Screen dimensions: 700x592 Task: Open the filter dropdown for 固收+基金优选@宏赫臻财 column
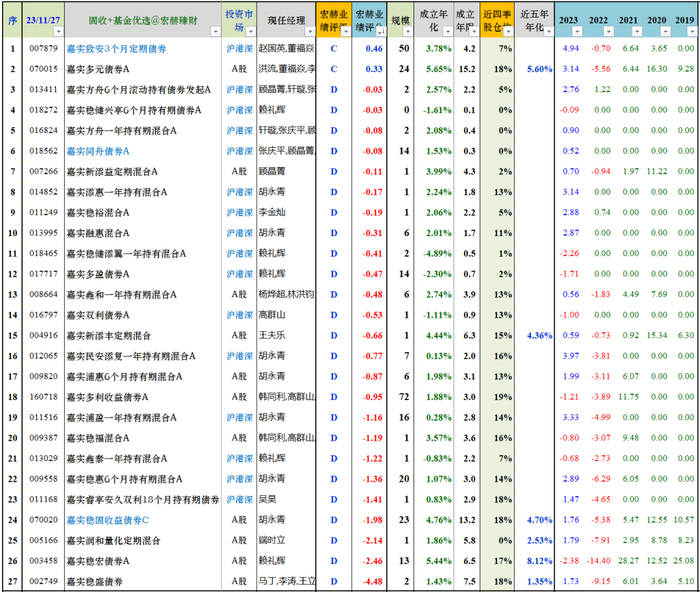(x=216, y=31)
